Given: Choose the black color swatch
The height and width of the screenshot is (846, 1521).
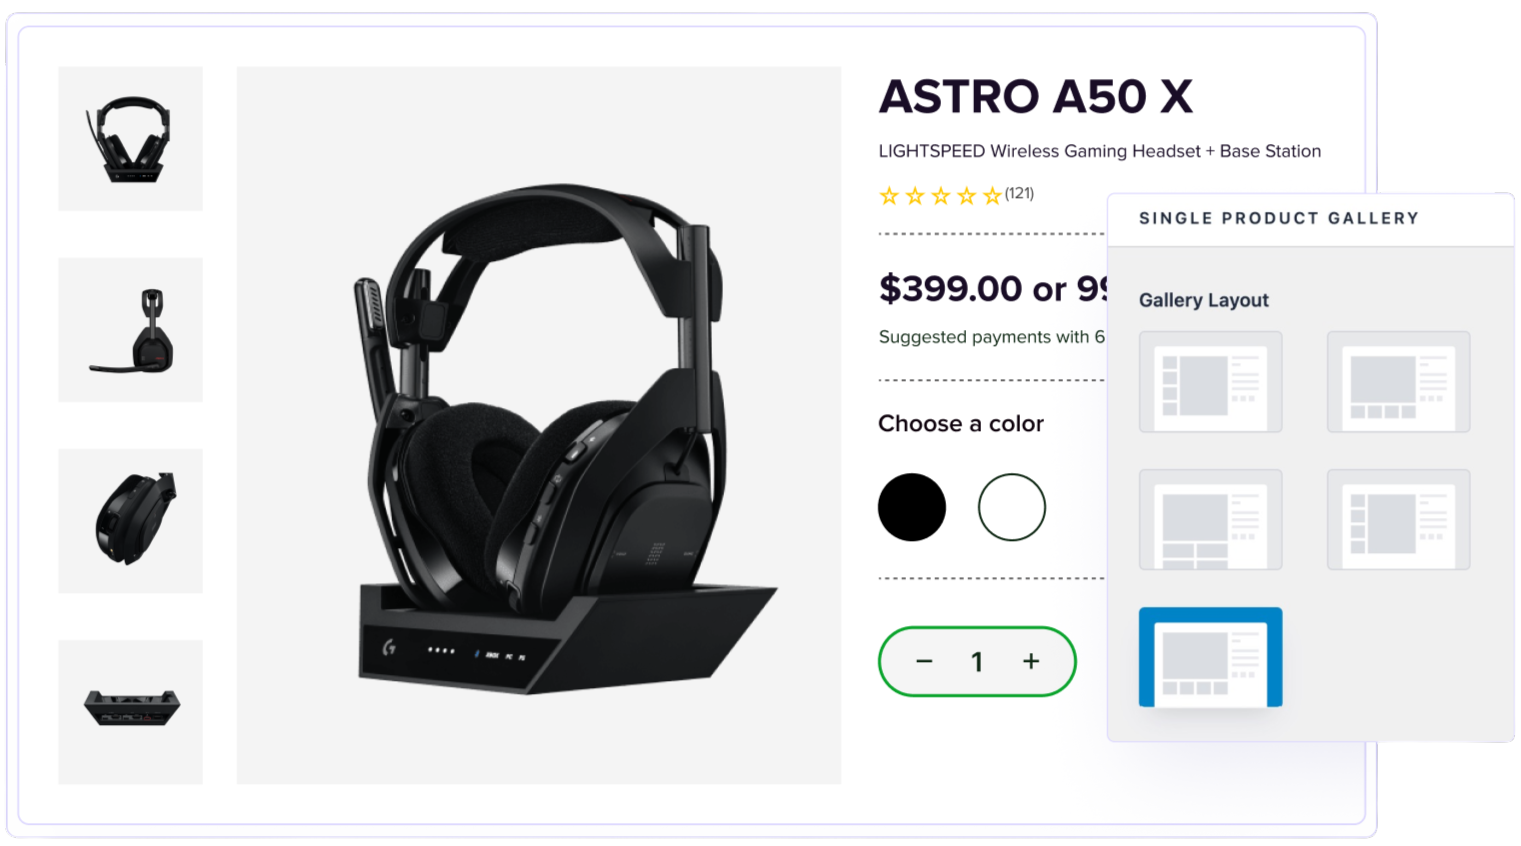Looking at the screenshot, I should coord(912,507).
